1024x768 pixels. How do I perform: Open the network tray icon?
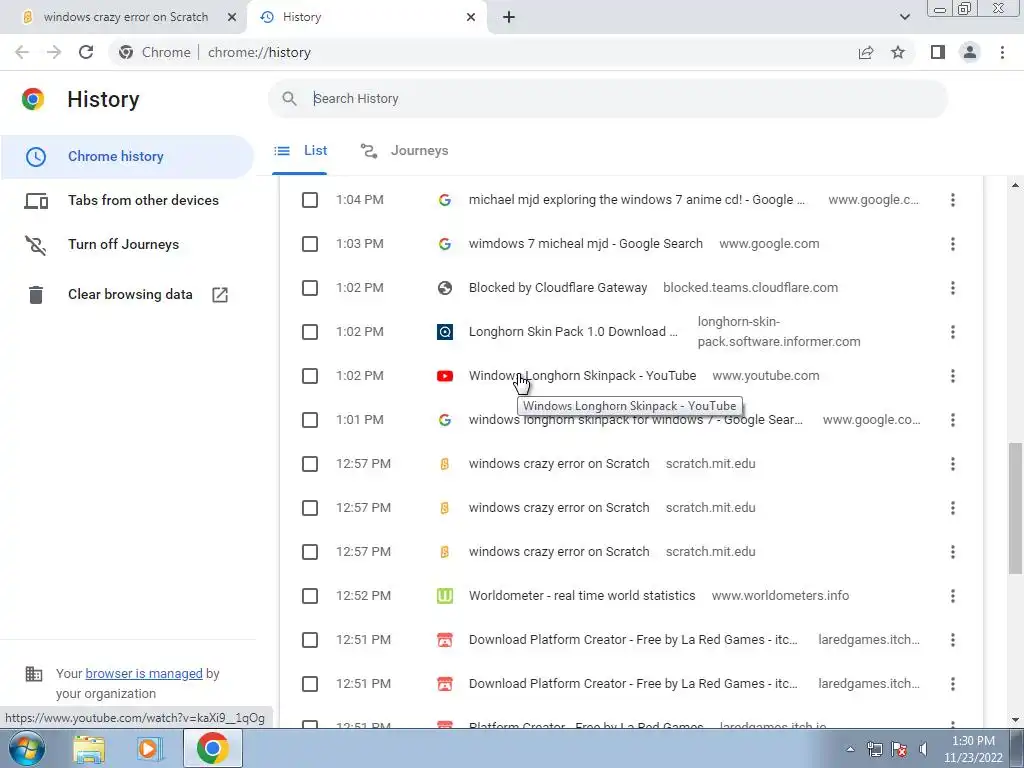874,749
